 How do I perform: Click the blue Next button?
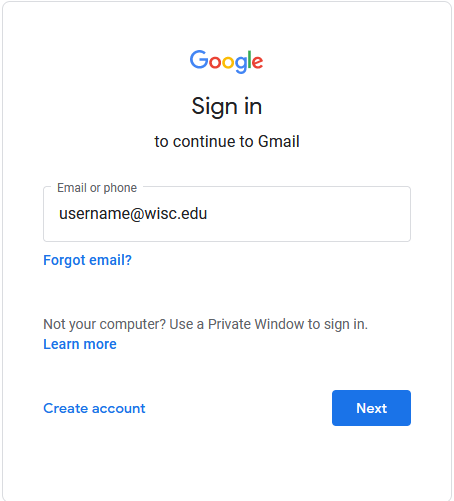371,408
